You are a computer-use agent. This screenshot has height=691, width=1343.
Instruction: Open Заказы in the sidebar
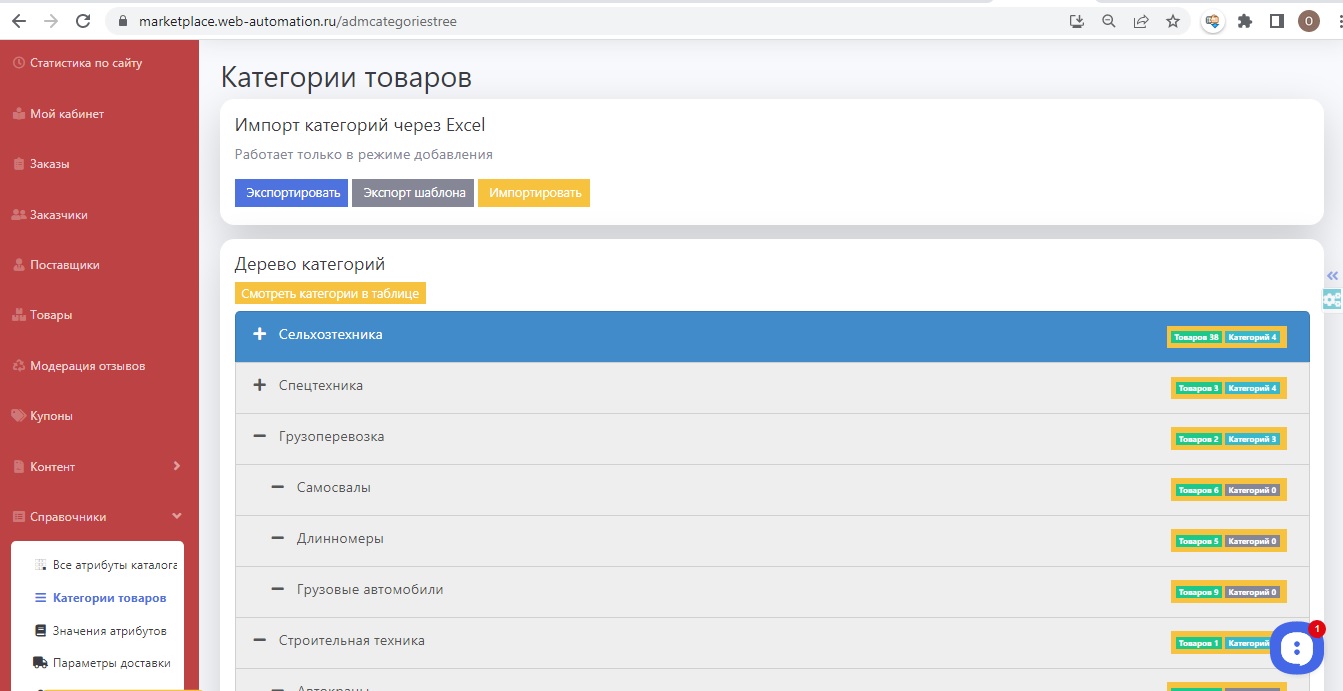click(x=49, y=164)
